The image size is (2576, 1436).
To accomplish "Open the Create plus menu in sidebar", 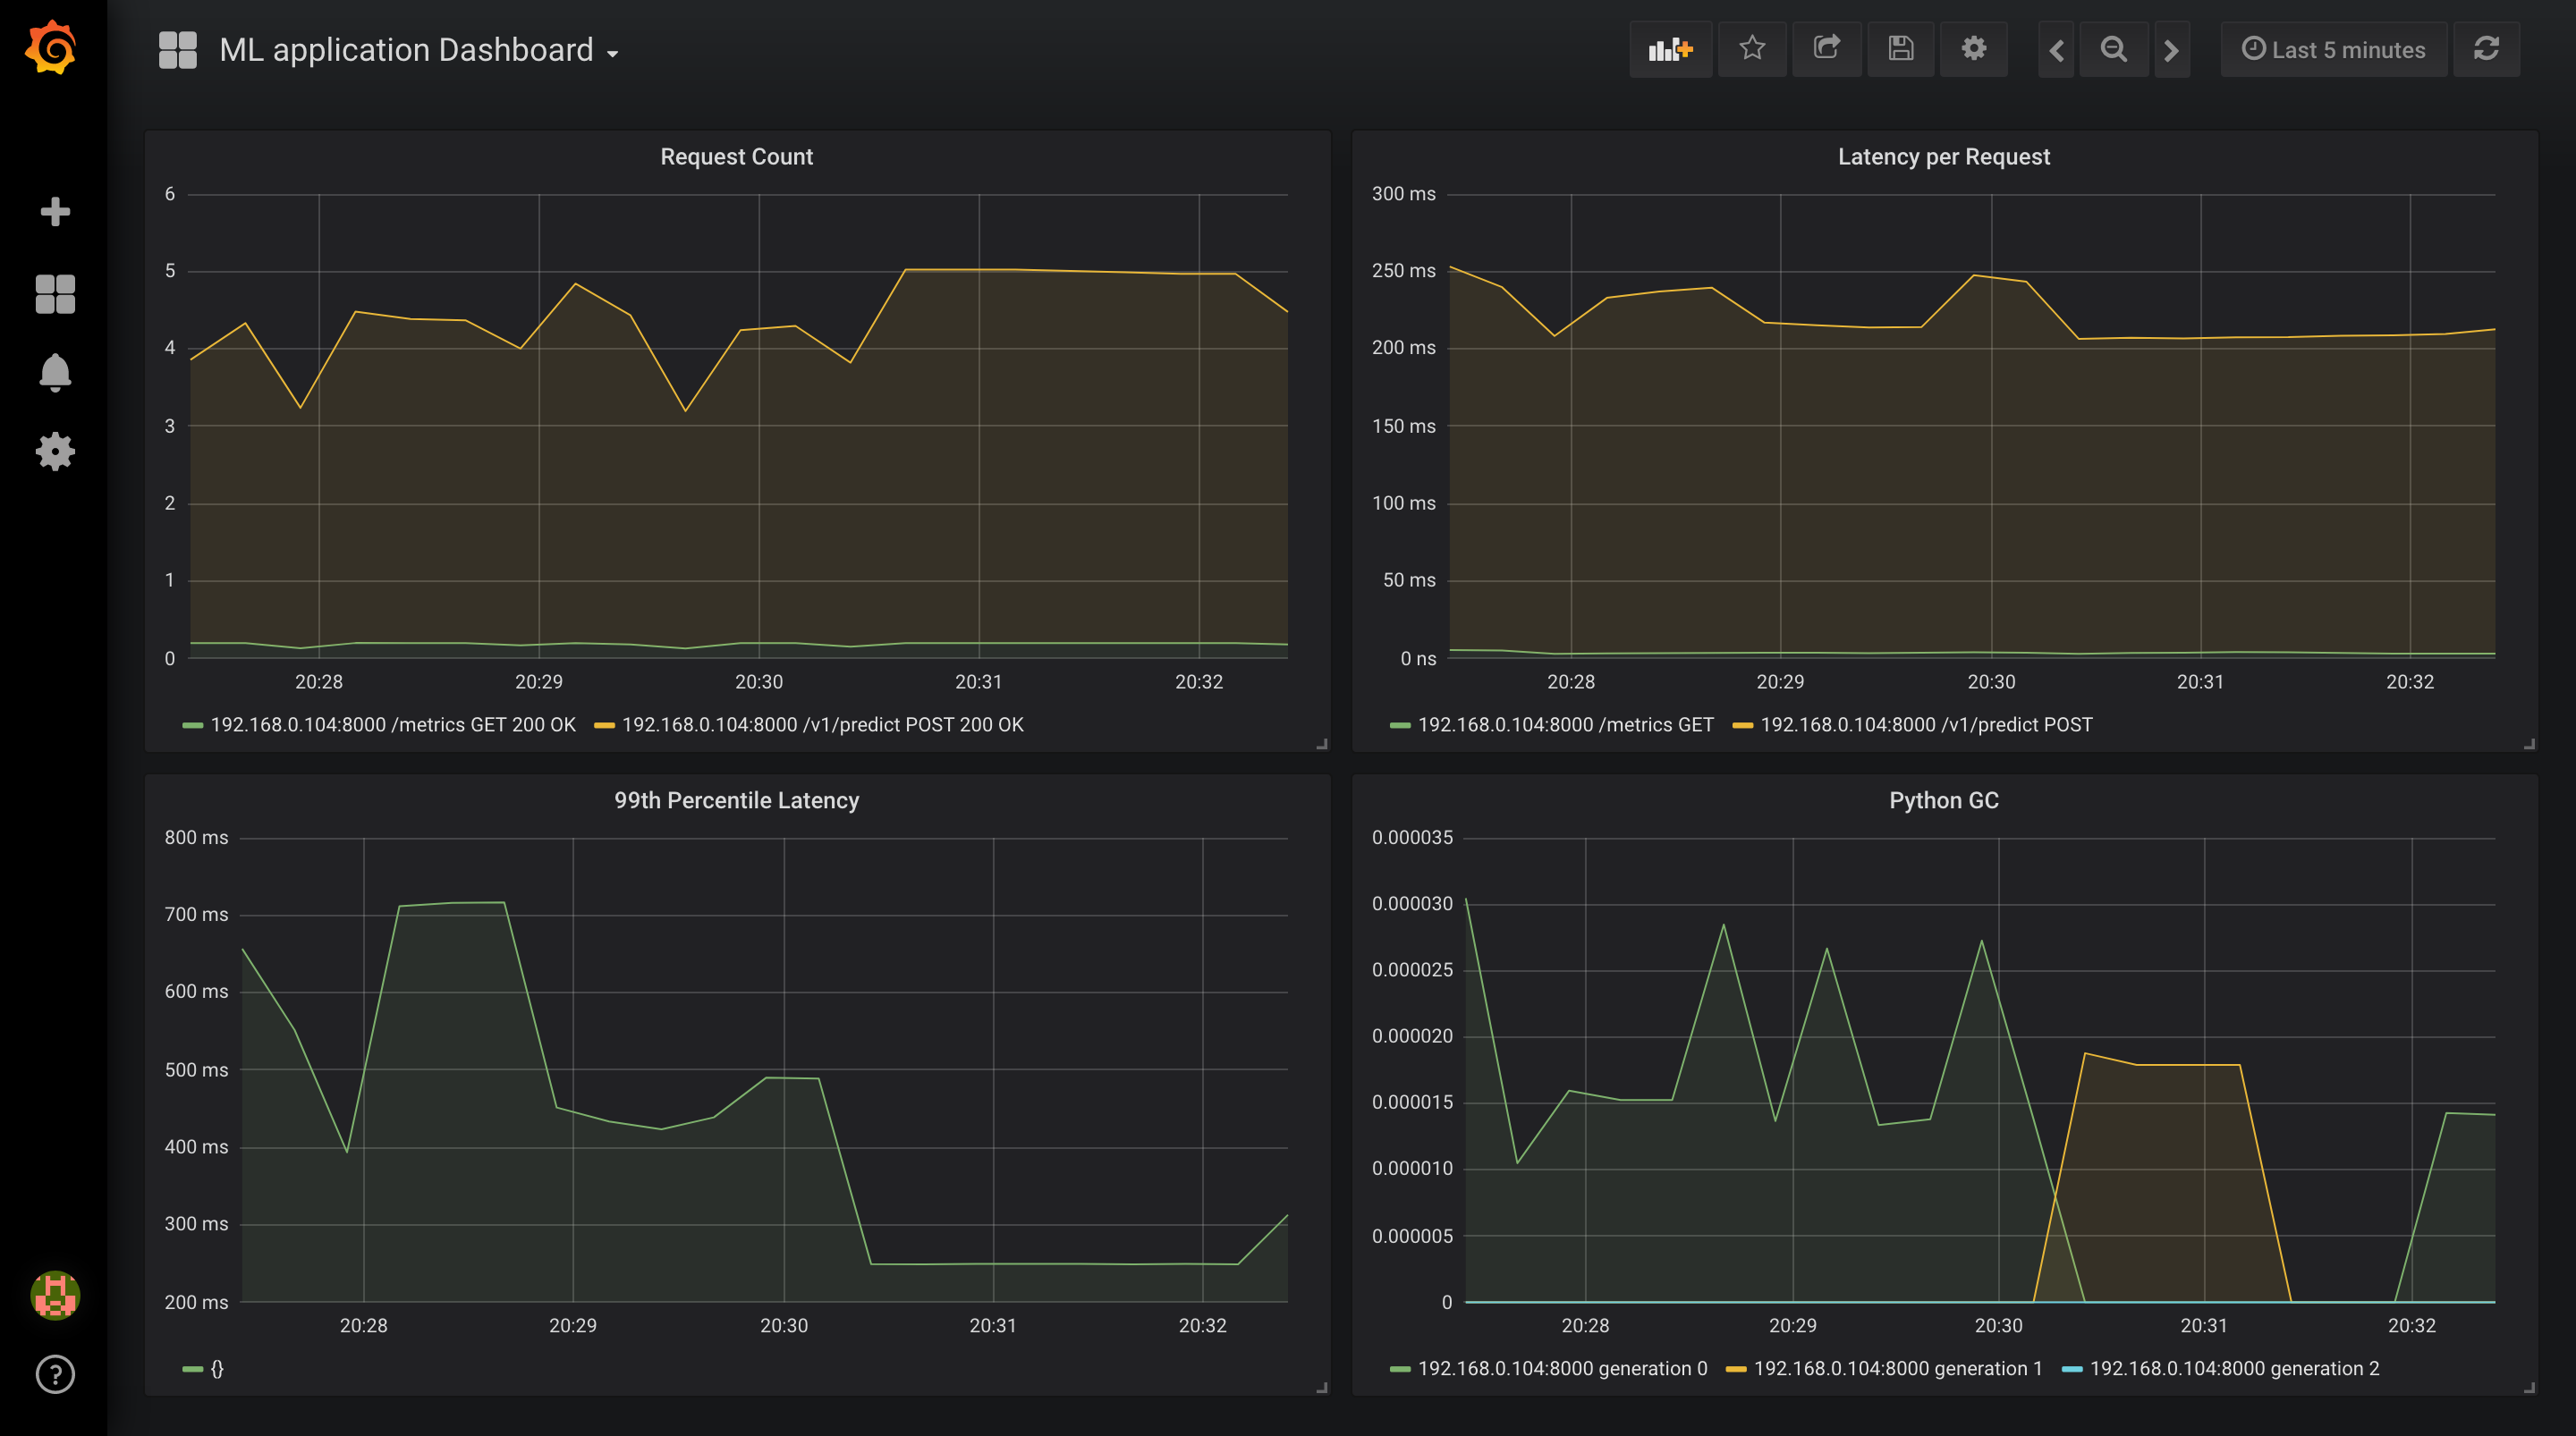I will 55,211.
